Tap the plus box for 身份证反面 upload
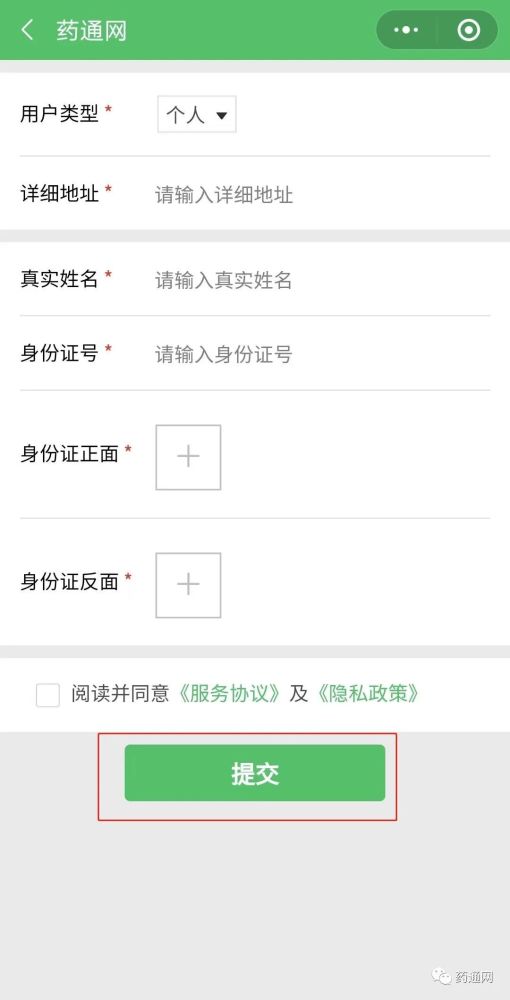Image resolution: width=510 pixels, height=1000 pixels. coord(188,585)
